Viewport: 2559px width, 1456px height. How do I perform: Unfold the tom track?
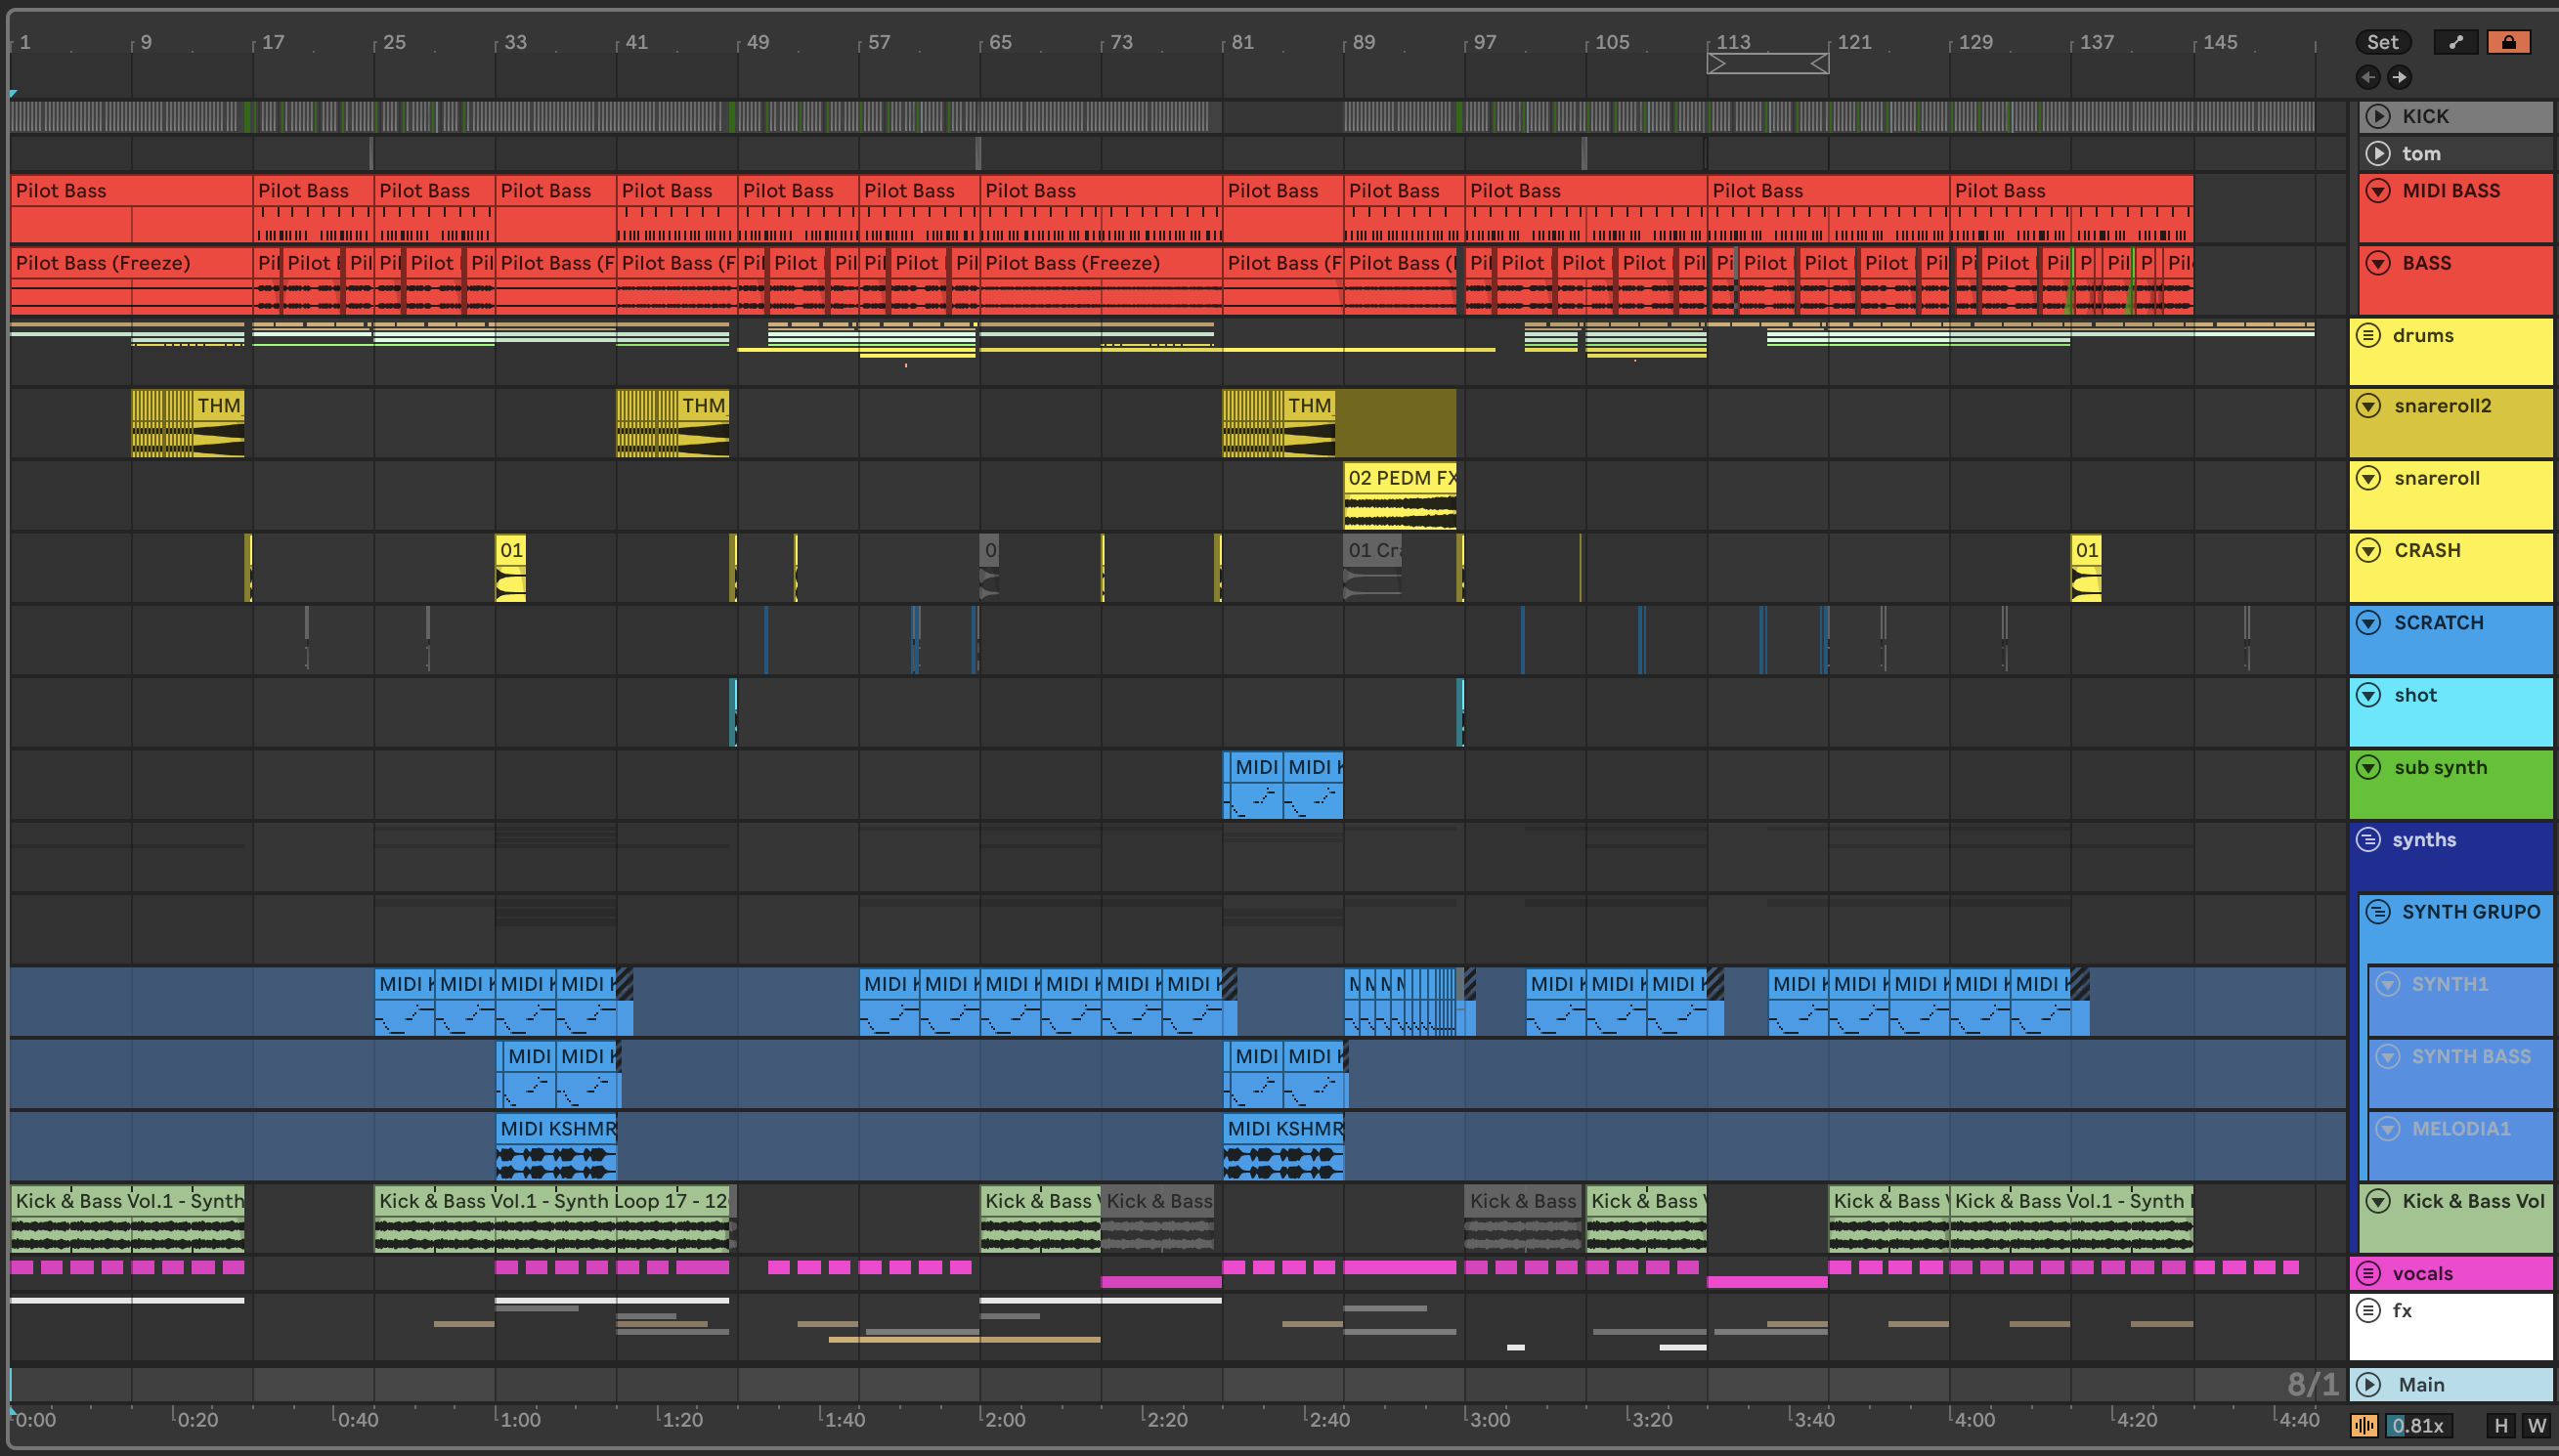coord(2378,153)
